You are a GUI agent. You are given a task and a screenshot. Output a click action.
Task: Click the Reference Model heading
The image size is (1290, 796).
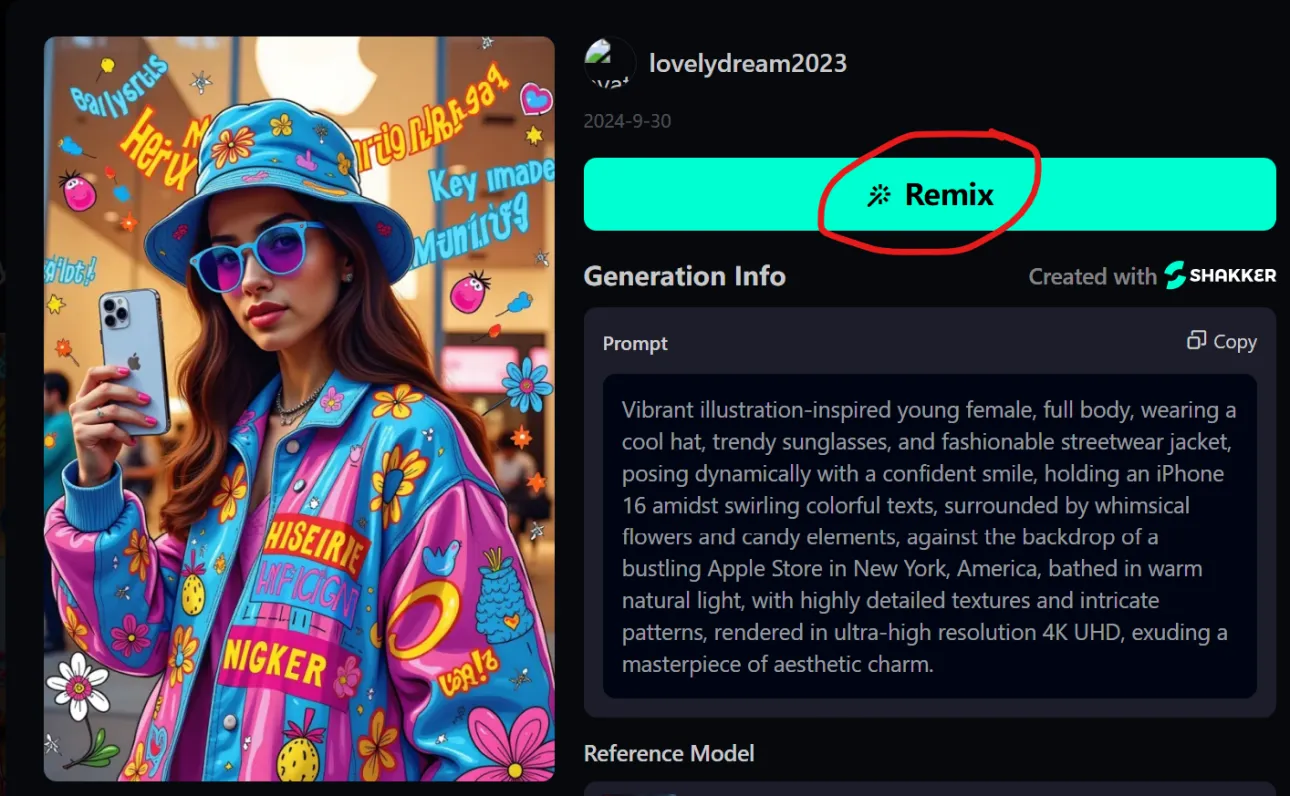point(668,753)
